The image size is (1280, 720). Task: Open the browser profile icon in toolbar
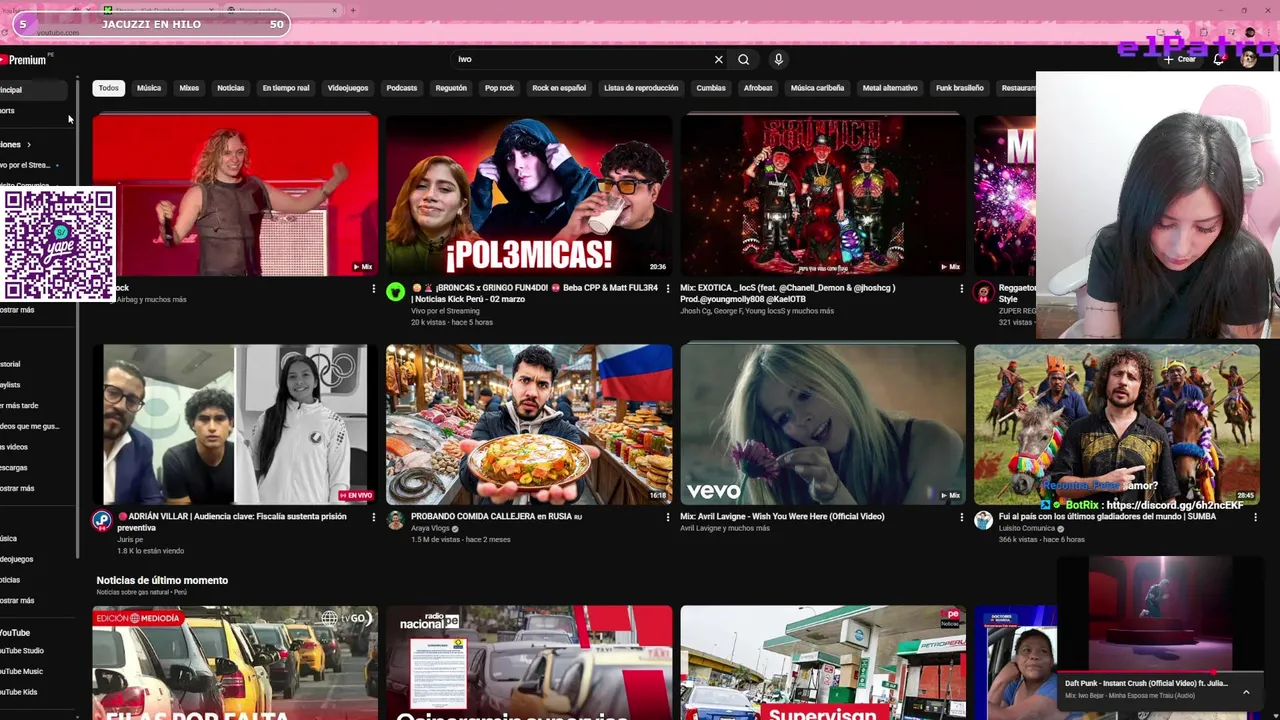point(1250,32)
